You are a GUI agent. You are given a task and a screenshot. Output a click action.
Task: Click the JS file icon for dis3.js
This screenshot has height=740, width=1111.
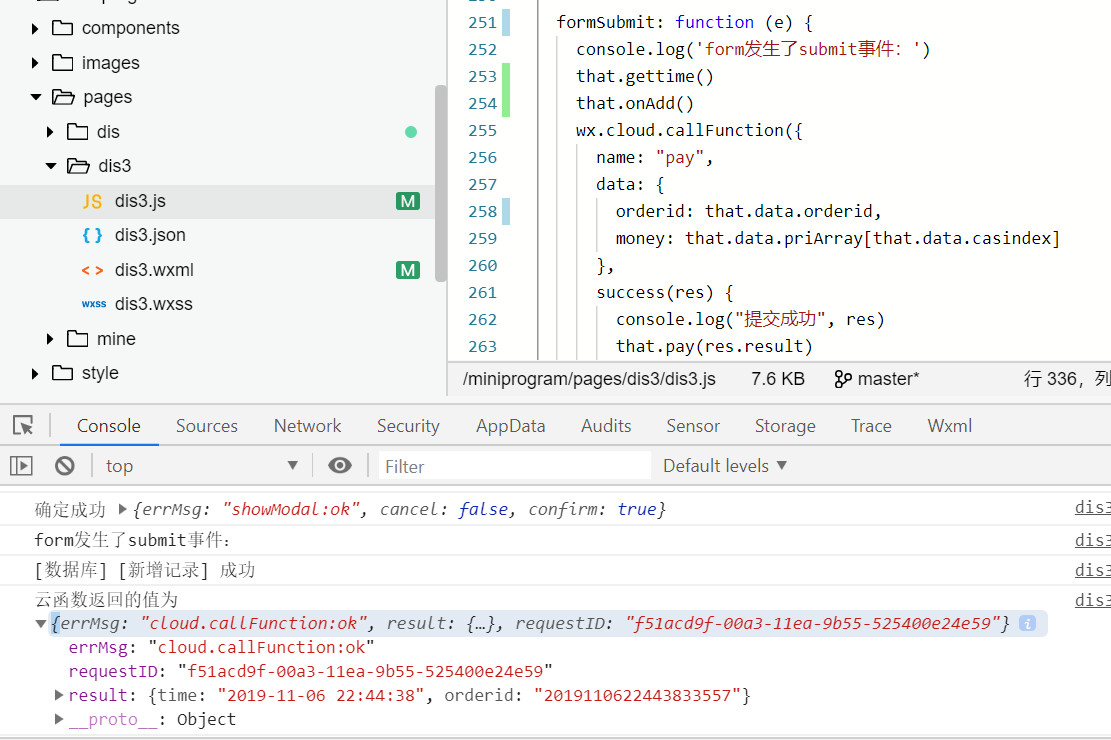92,201
